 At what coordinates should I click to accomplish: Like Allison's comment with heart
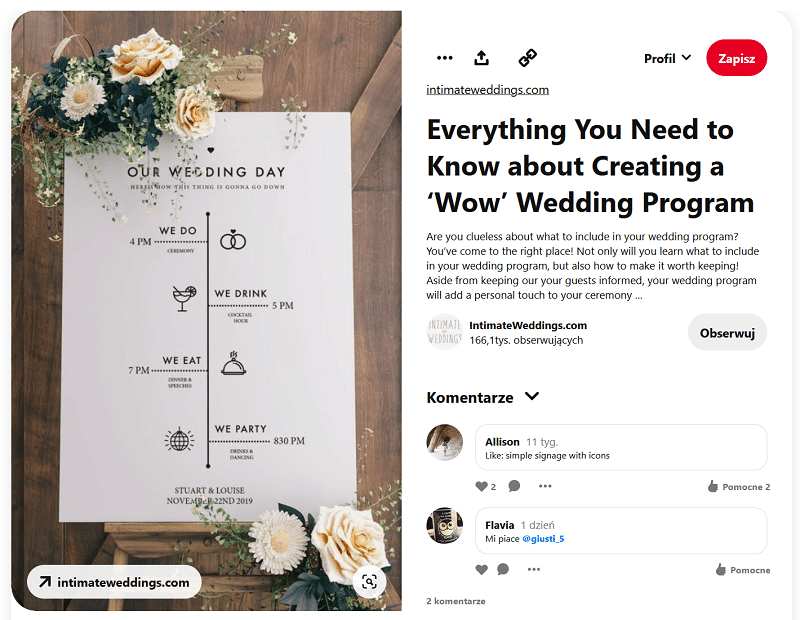[x=481, y=486]
